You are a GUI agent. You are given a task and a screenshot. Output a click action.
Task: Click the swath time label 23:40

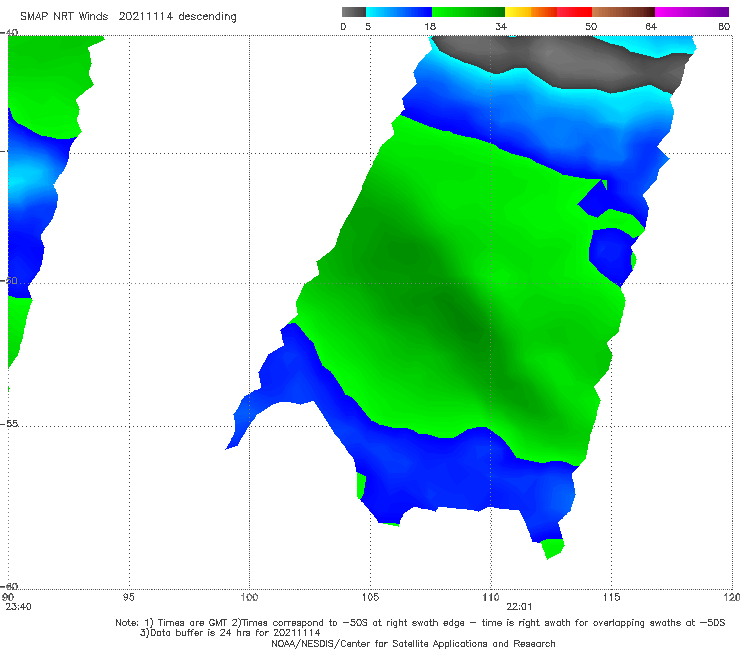[18, 607]
